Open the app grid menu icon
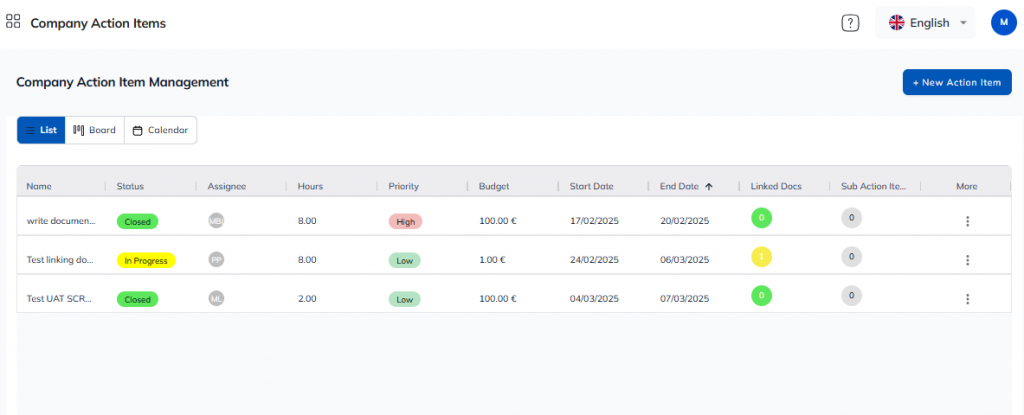Image resolution: width=1024 pixels, height=415 pixels. pyautogui.click(x=14, y=22)
